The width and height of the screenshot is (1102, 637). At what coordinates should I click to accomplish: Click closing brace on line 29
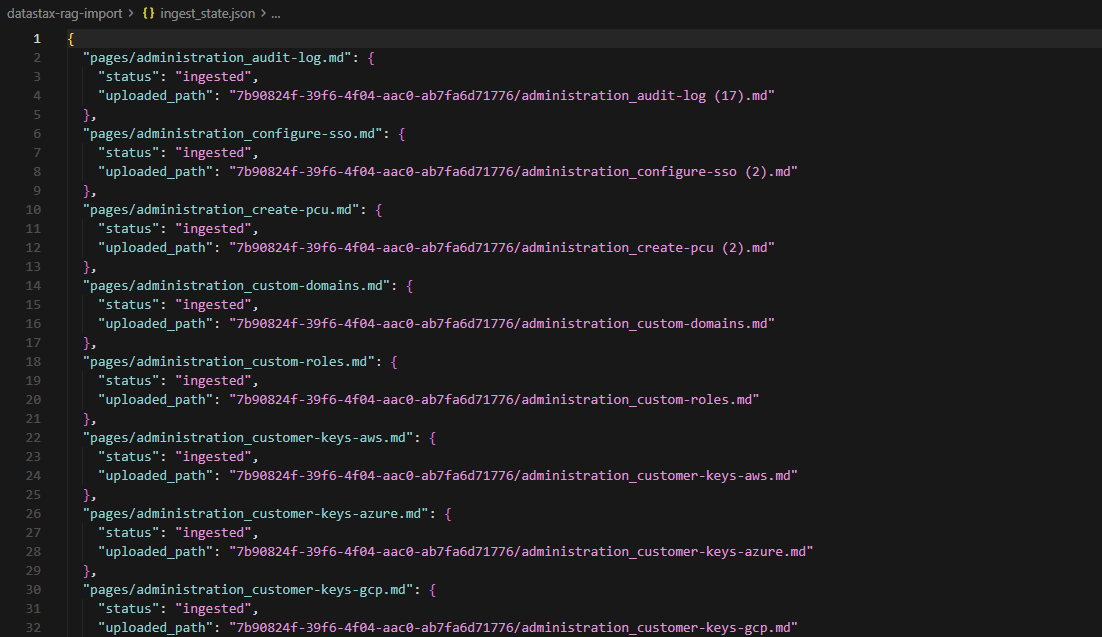[x=86, y=570]
